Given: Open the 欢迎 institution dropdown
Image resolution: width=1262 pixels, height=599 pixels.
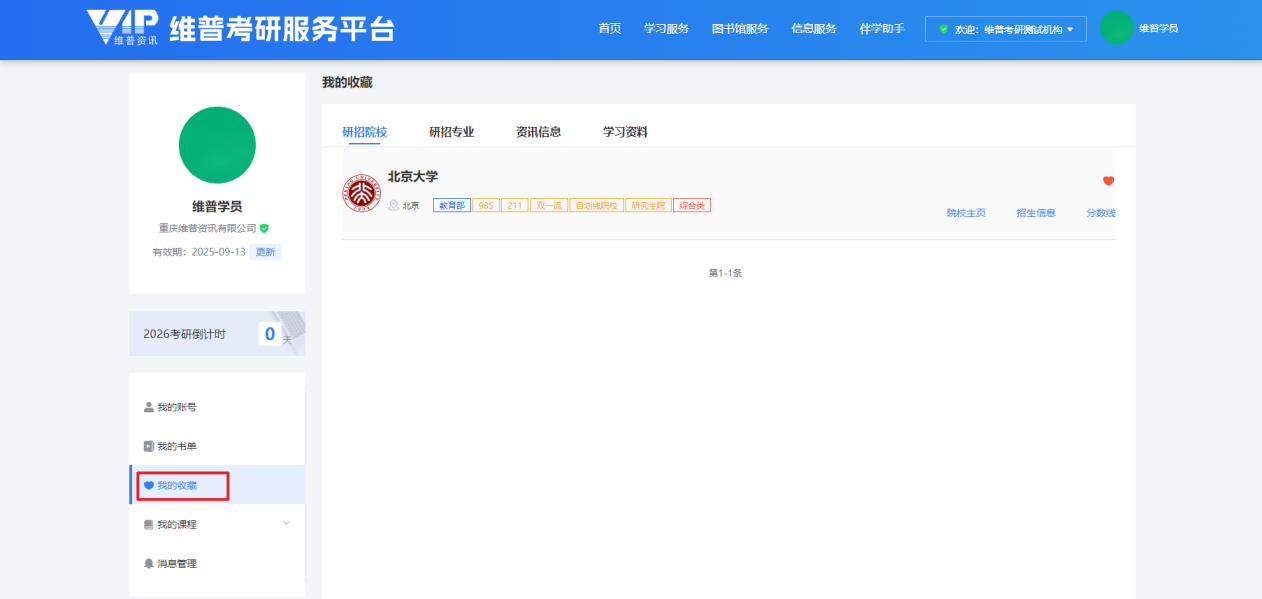Looking at the screenshot, I should click(1005, 29).
